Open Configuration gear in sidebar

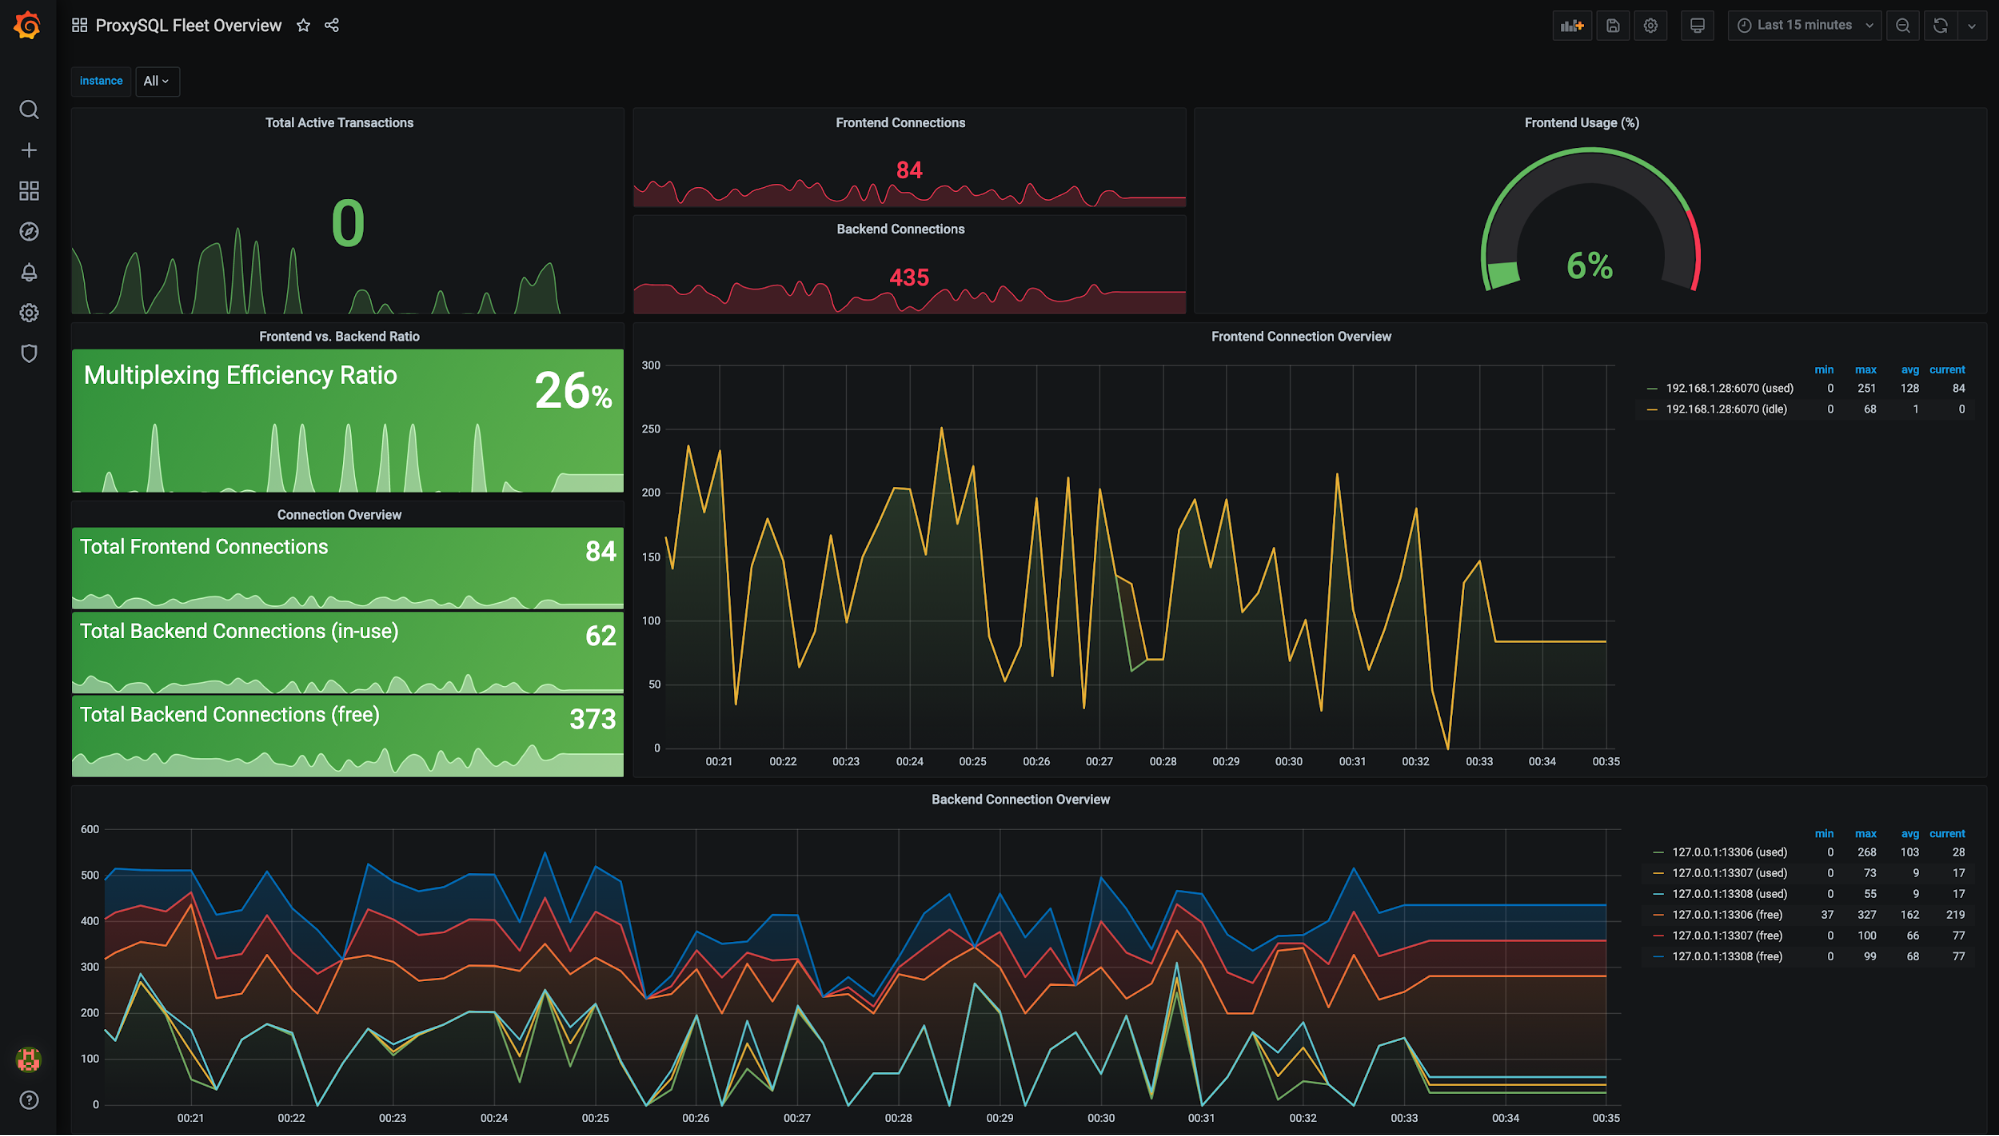coord(29,313)
